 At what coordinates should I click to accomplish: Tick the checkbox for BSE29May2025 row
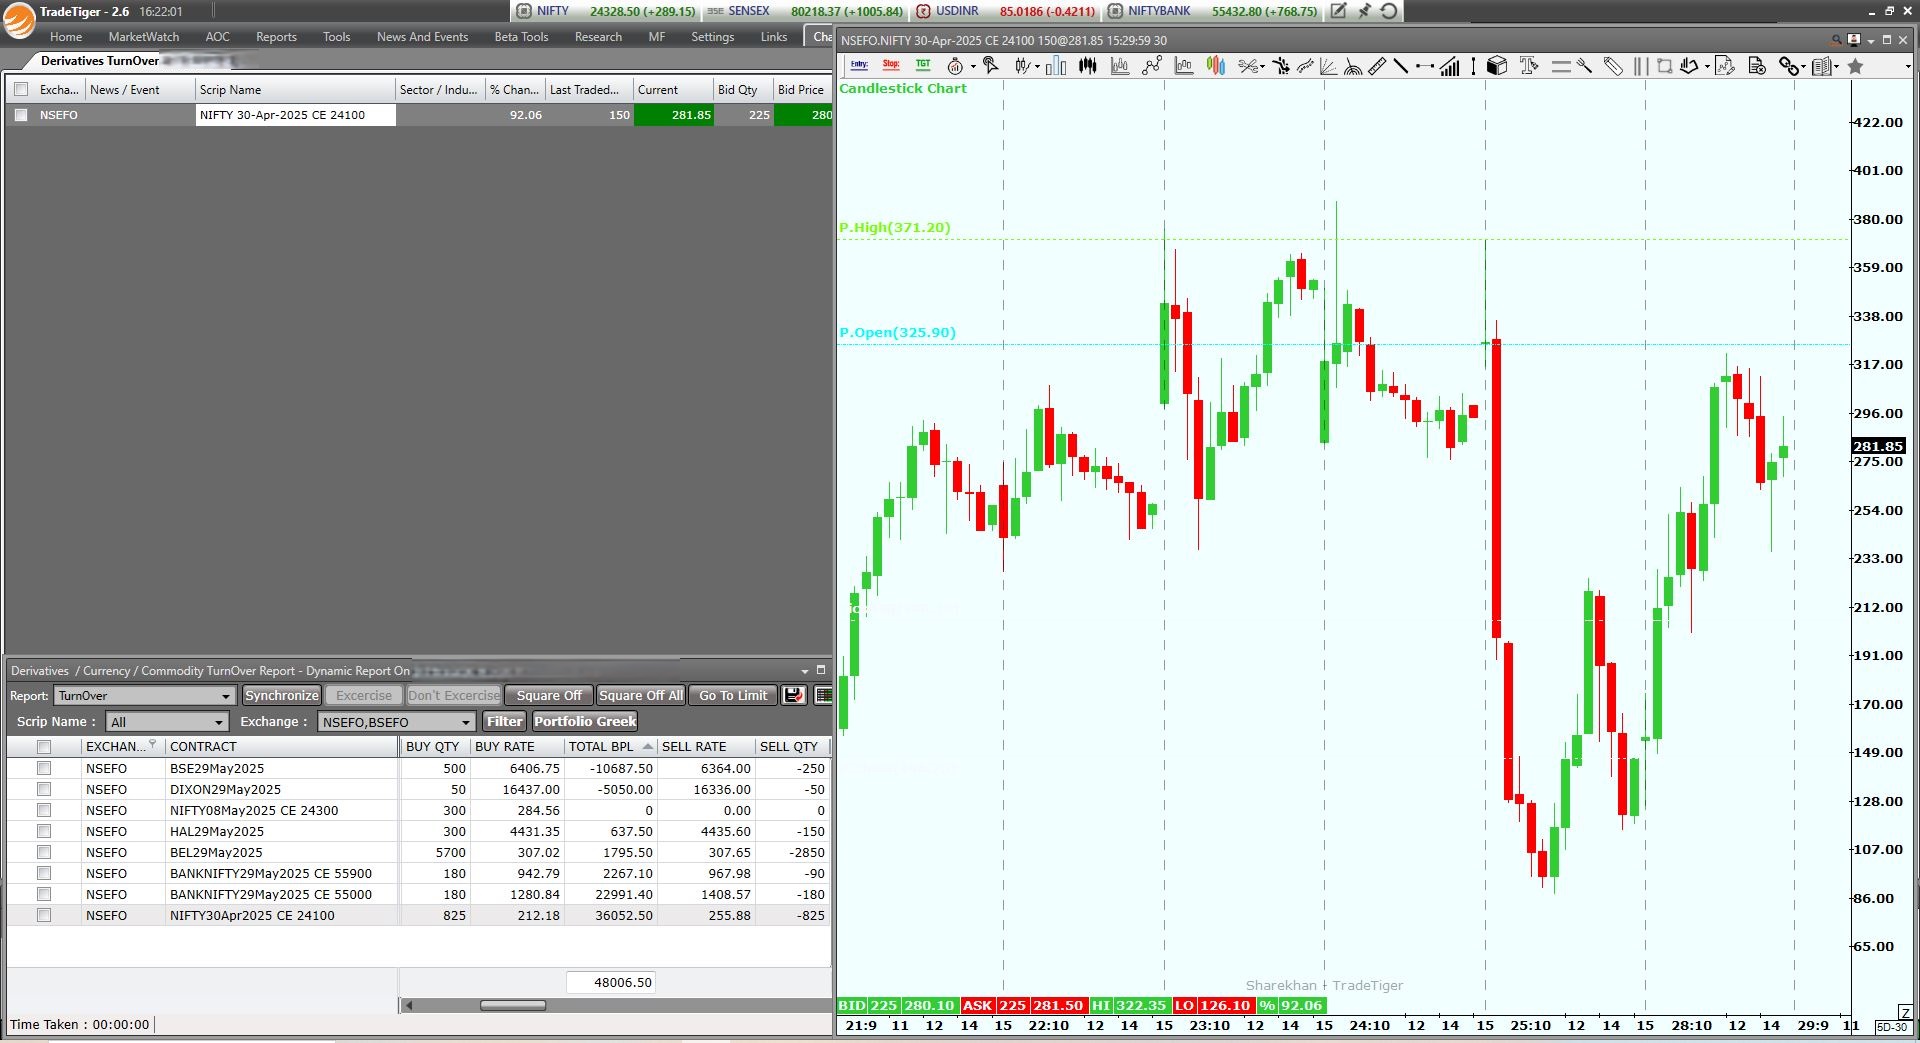click(43, 768)
